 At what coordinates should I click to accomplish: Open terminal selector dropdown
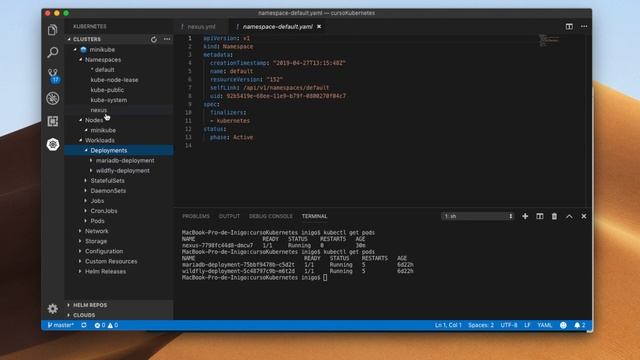(x=478, y=216)
